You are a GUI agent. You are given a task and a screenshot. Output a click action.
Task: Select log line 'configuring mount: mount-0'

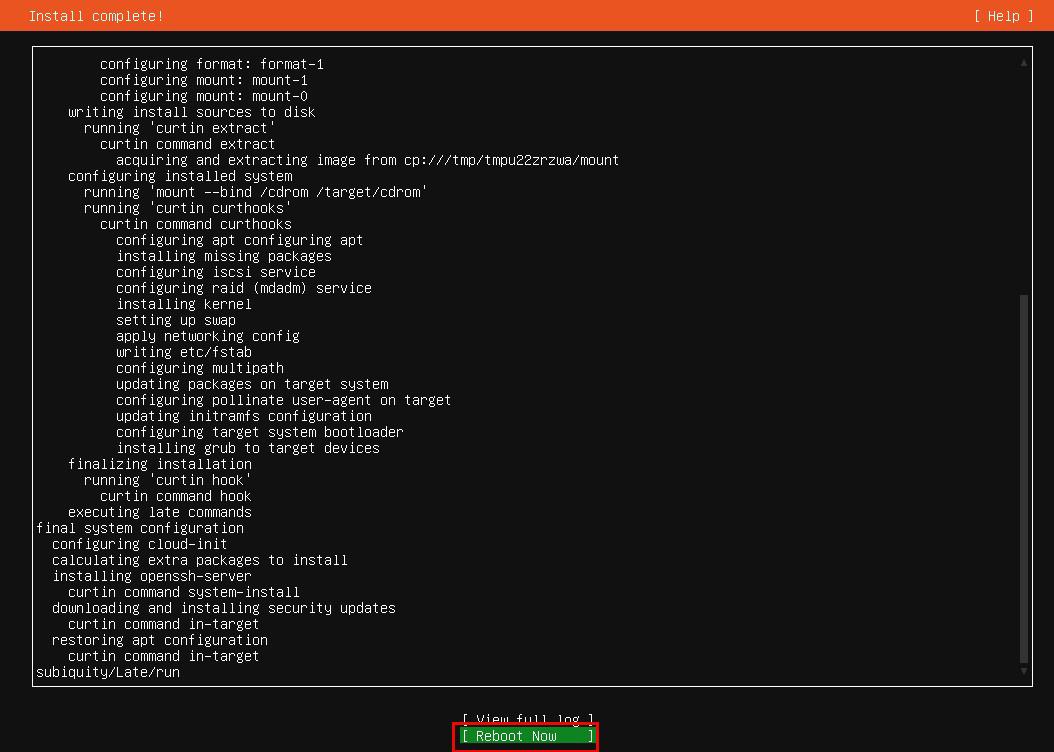click(204, 96)
